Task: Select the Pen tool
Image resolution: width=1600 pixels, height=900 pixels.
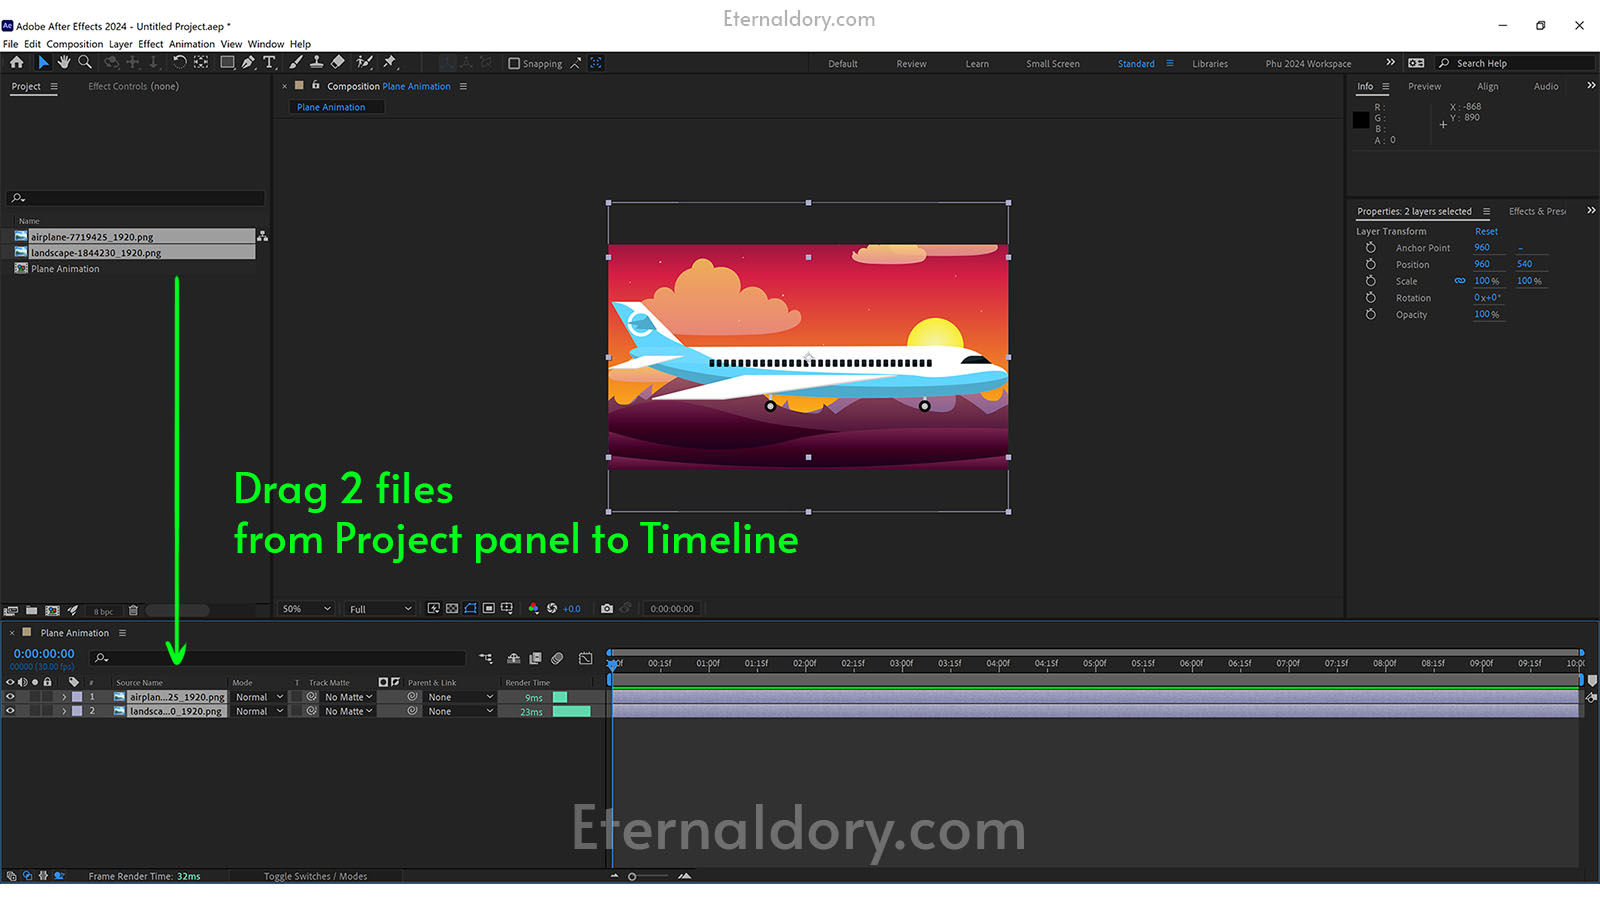Action: coord(249,62)
